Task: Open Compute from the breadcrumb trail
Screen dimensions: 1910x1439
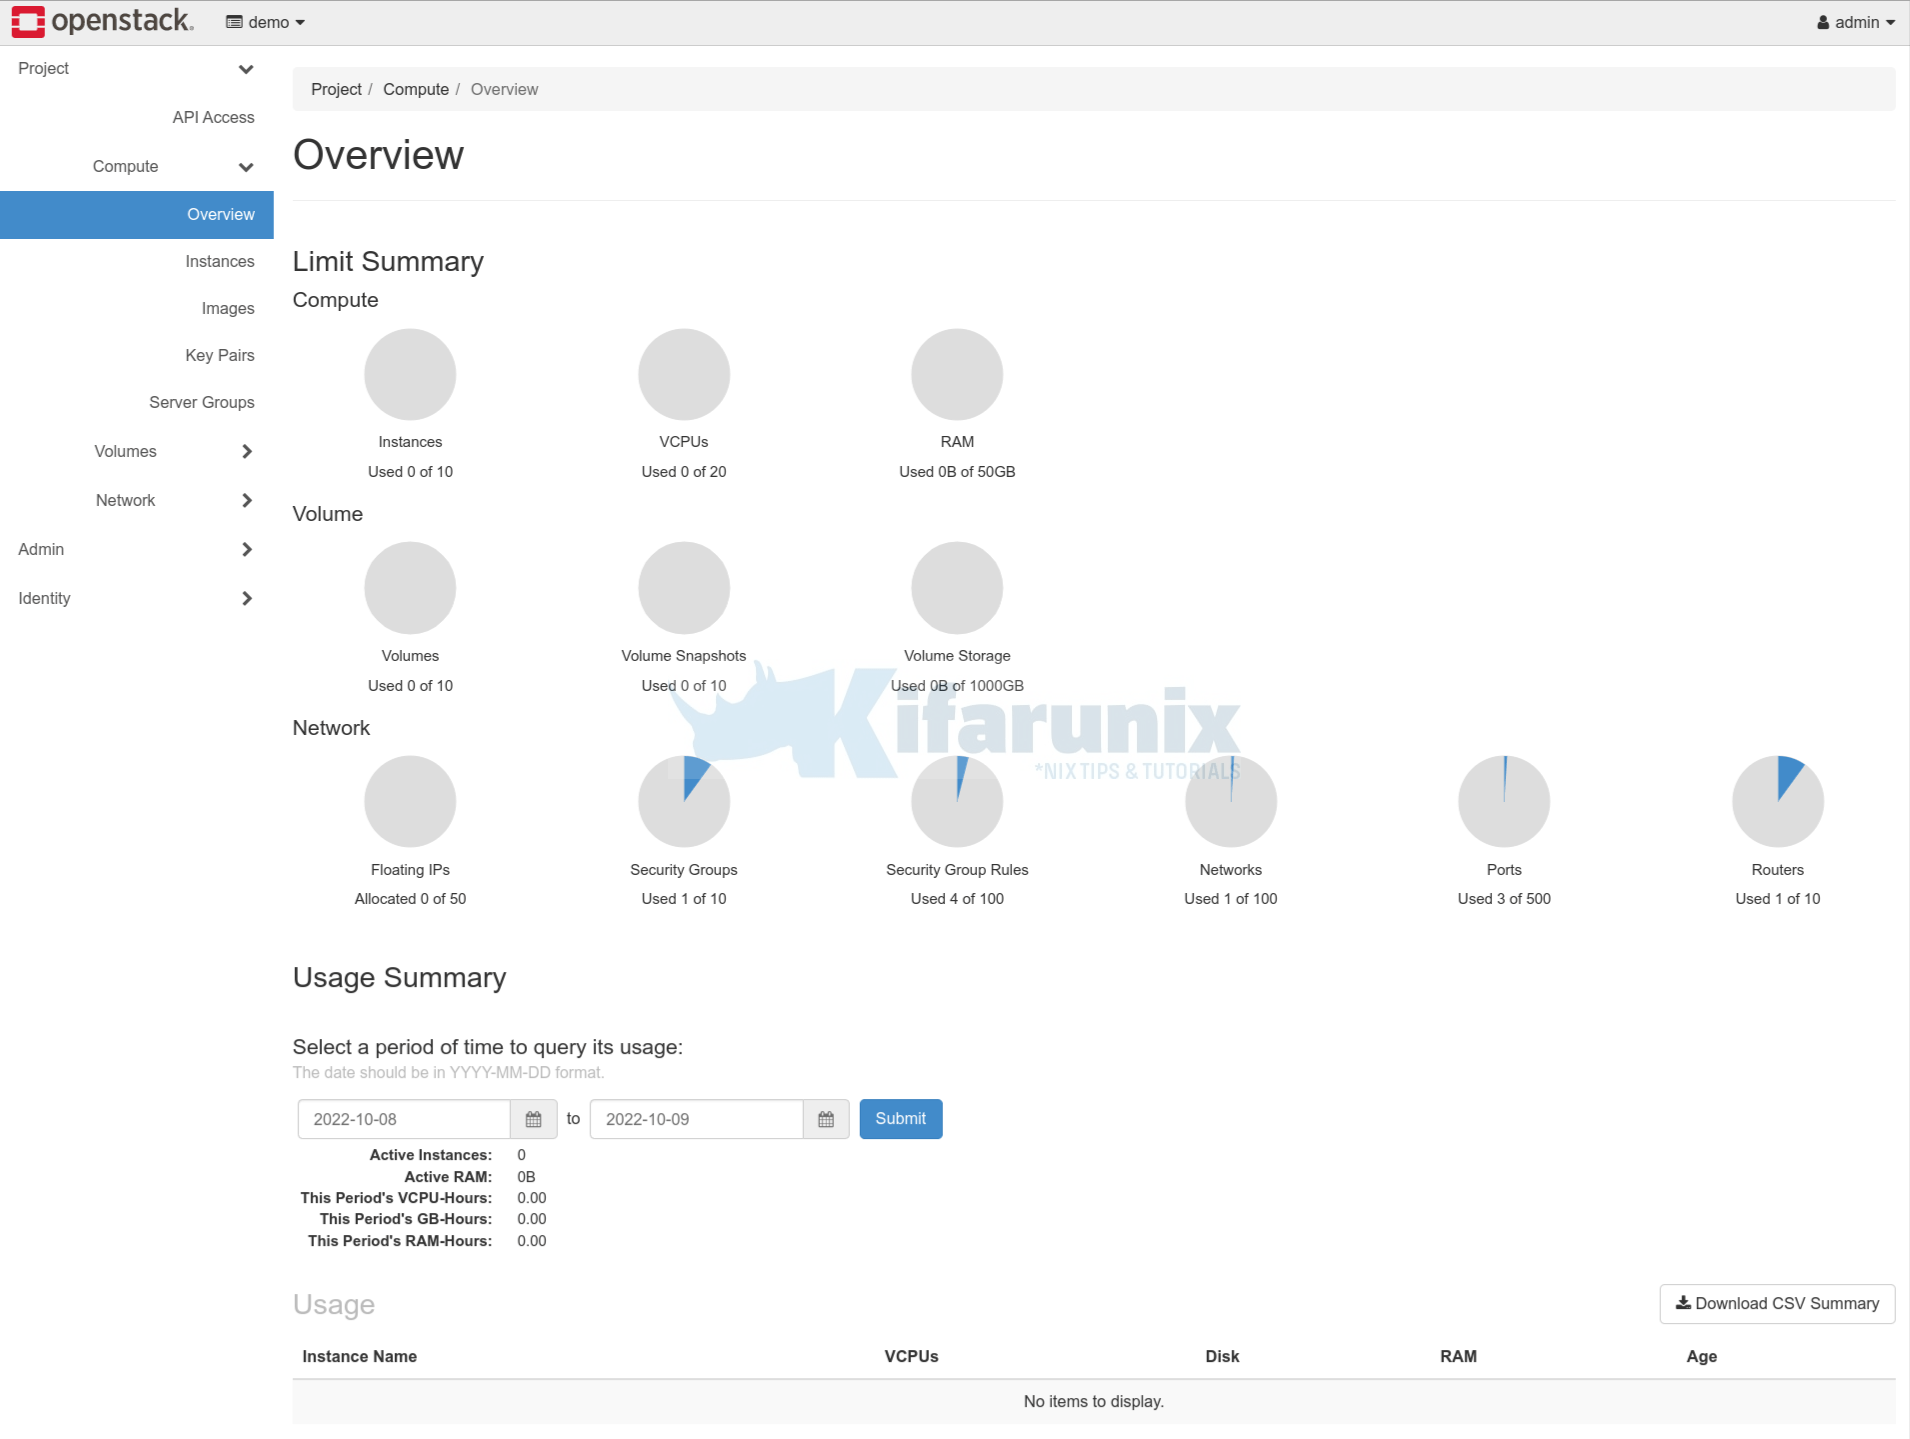Action: point(416,89)
